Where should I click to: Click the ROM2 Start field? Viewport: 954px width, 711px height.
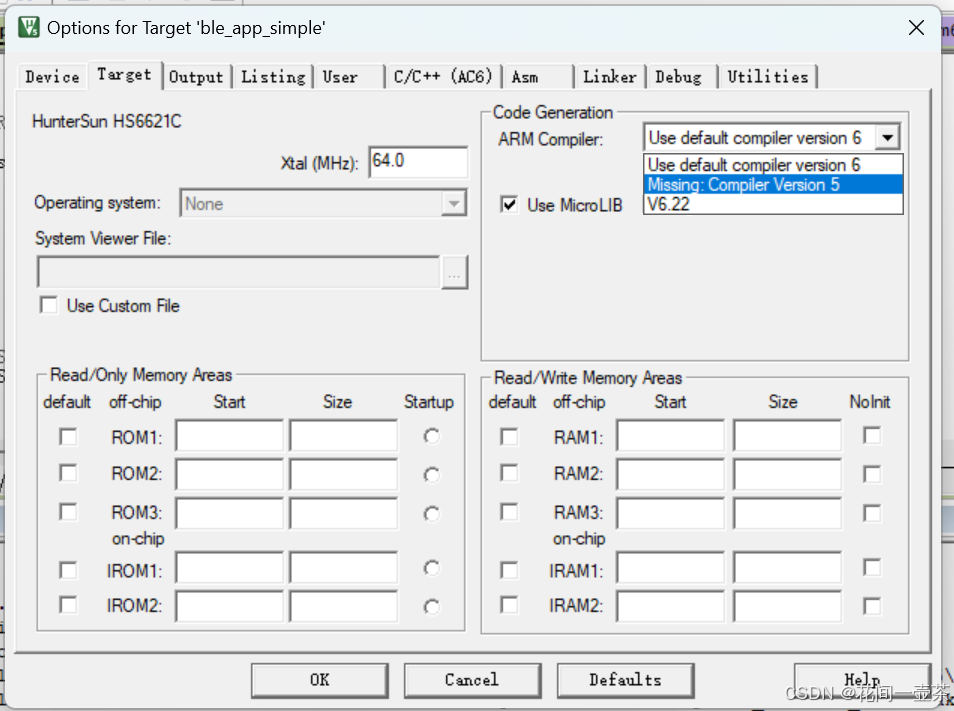229,474
